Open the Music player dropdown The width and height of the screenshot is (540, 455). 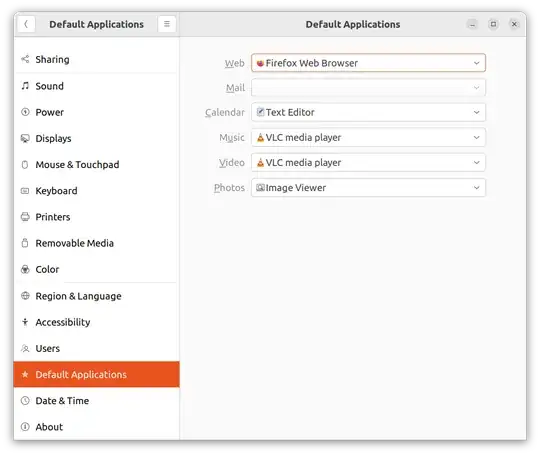pyautogui.click(x=368, y=137)
